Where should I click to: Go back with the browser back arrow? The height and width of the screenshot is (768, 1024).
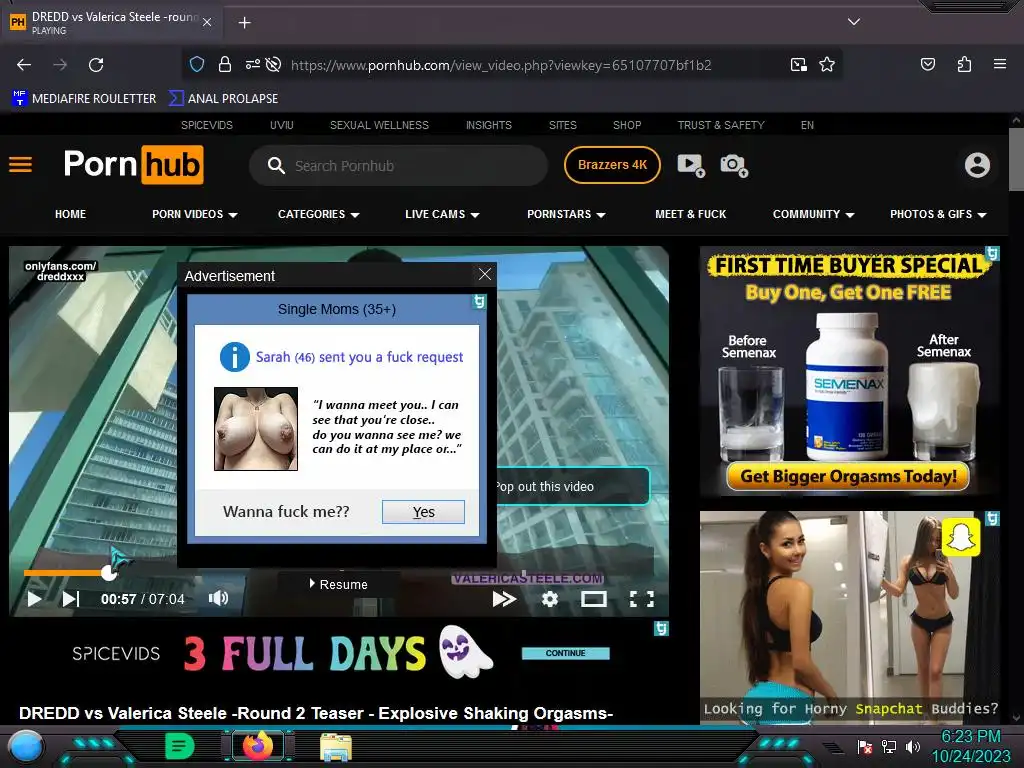click(24, 65)
